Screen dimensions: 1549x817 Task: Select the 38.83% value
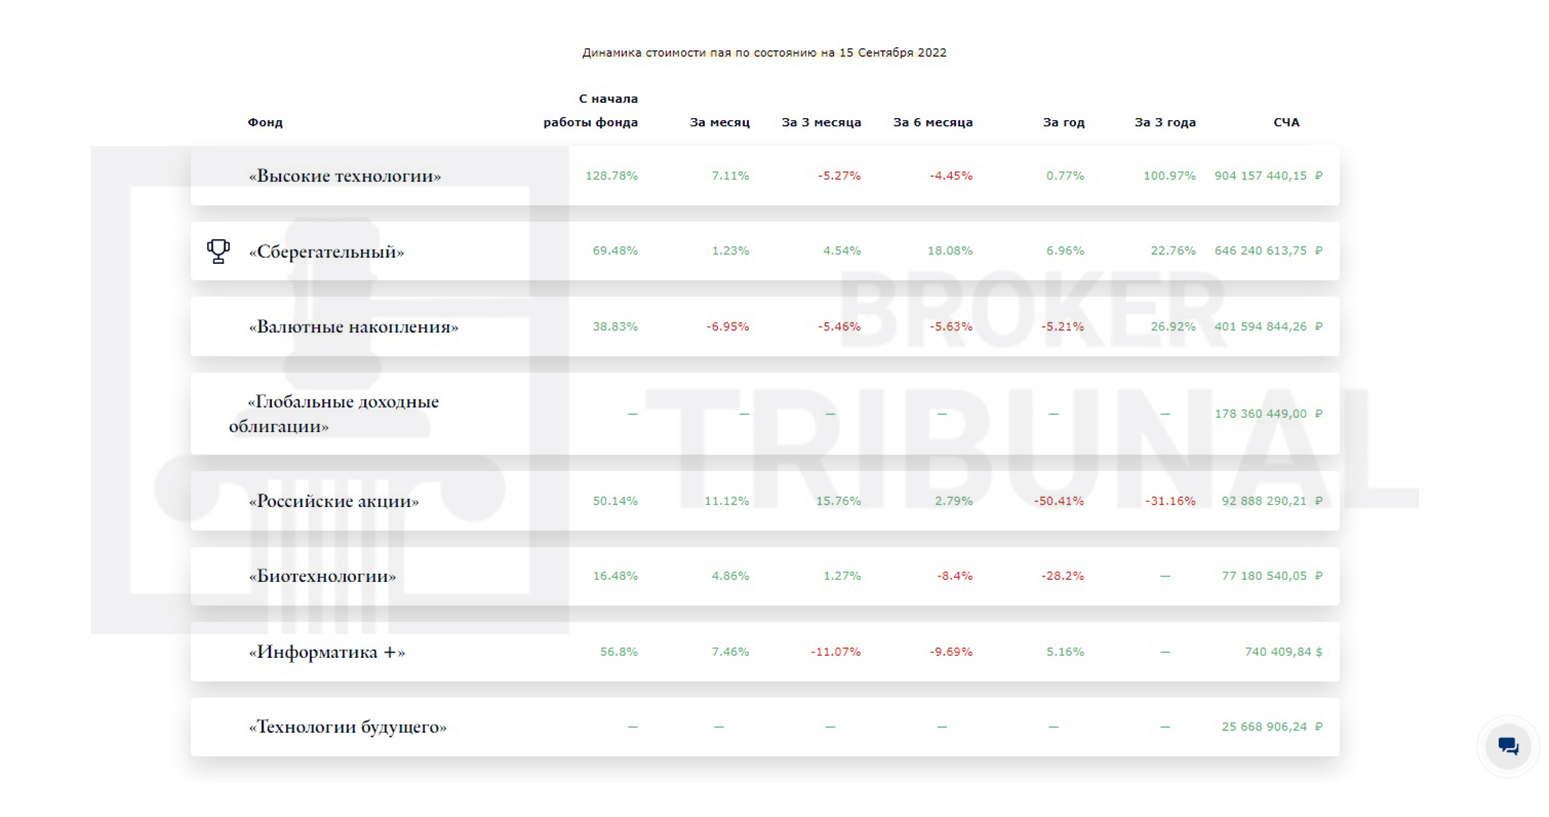pos(615,327)
